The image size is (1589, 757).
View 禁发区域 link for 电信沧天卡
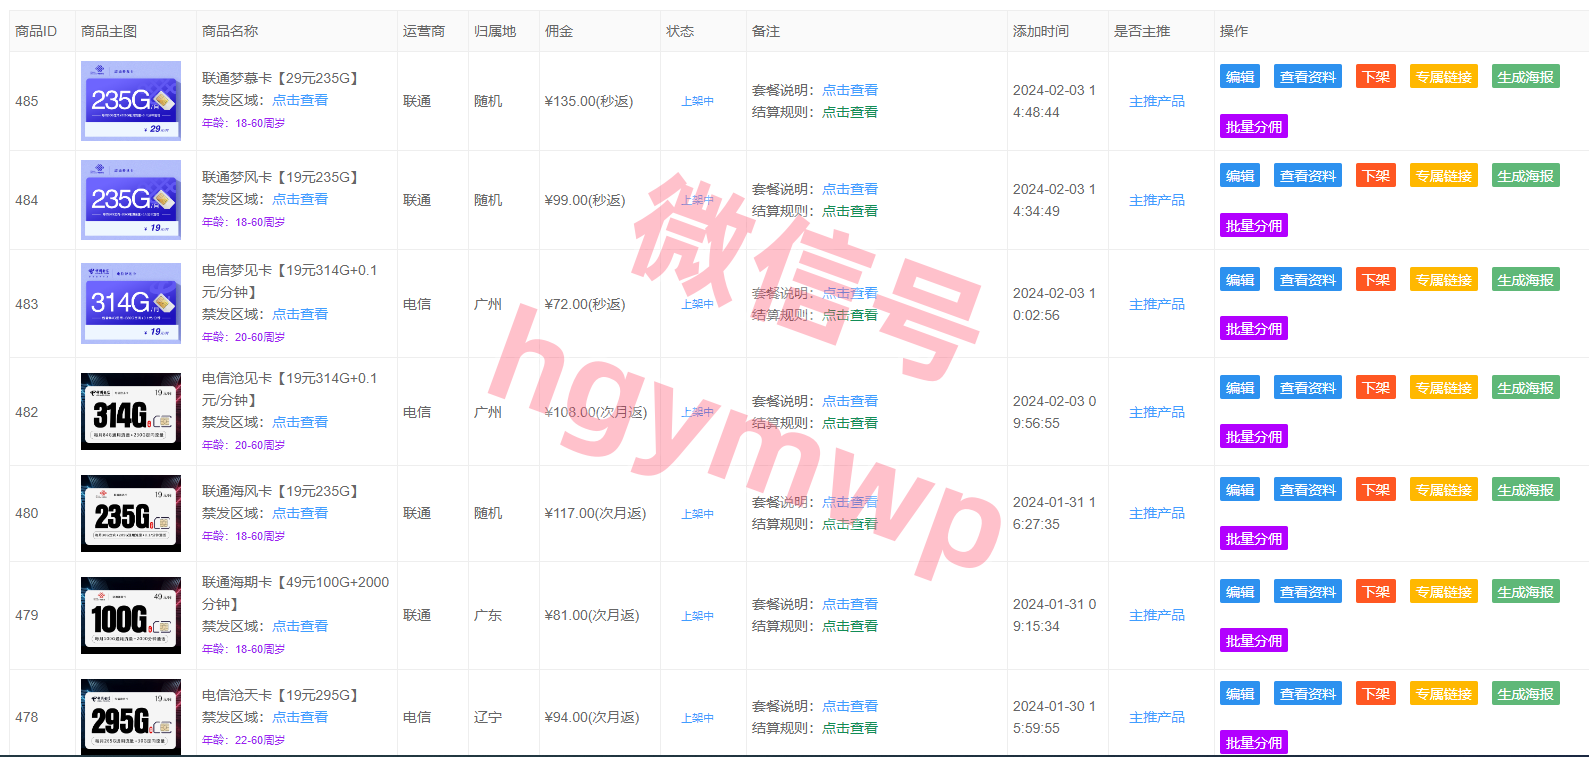click(x=300, y=717)
